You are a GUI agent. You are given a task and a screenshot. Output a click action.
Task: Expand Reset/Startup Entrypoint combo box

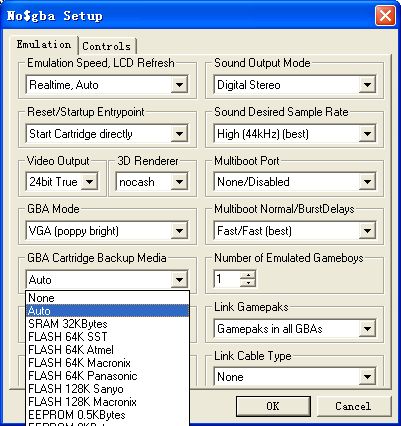tap(179, 134)
